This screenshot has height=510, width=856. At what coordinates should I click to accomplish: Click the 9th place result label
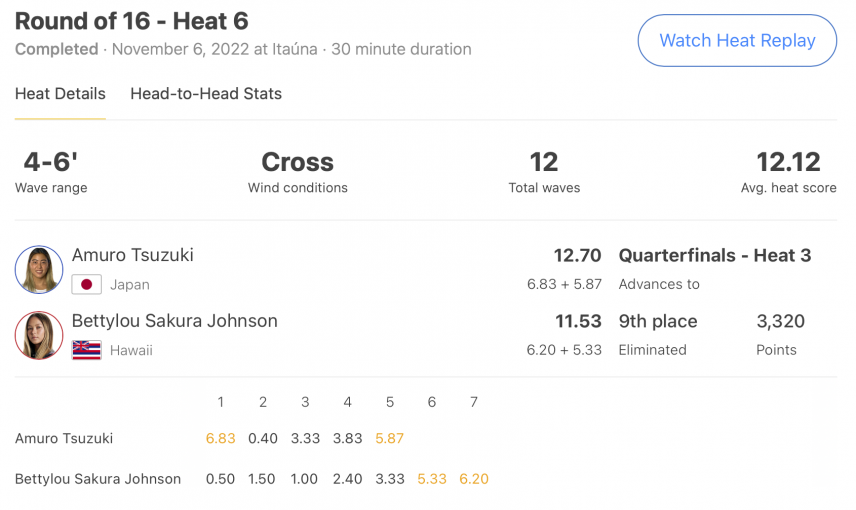658,321
